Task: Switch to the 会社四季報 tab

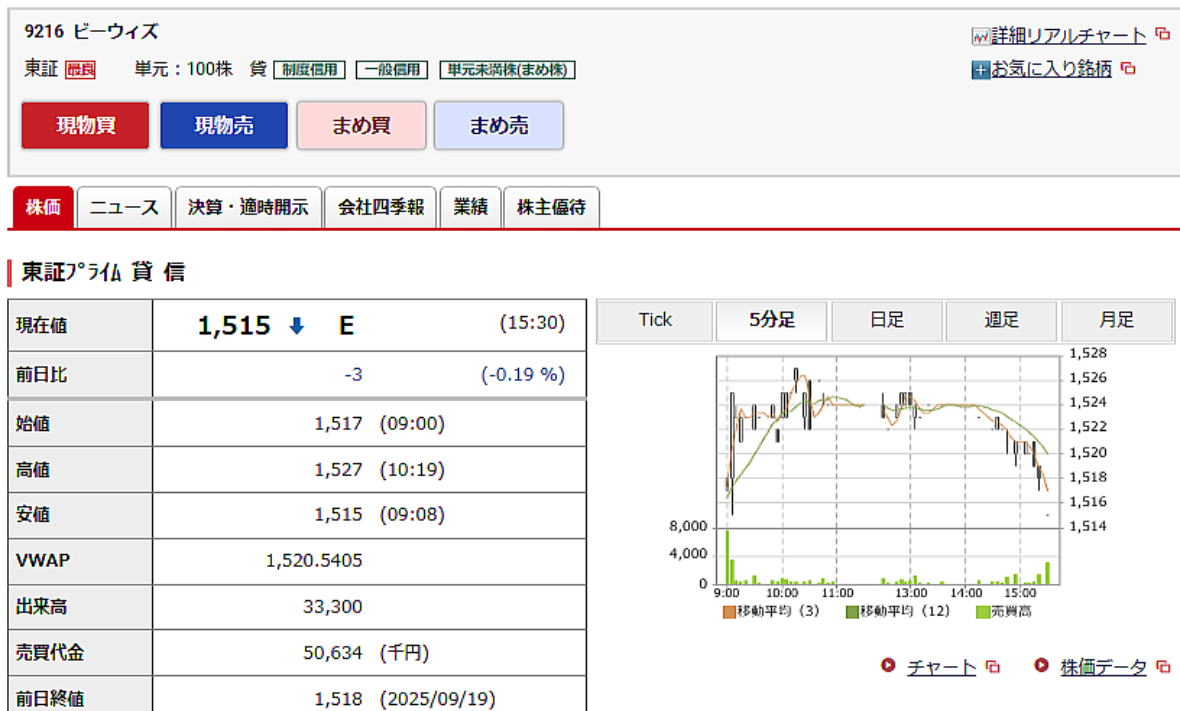Action: (x=380, y=208)
